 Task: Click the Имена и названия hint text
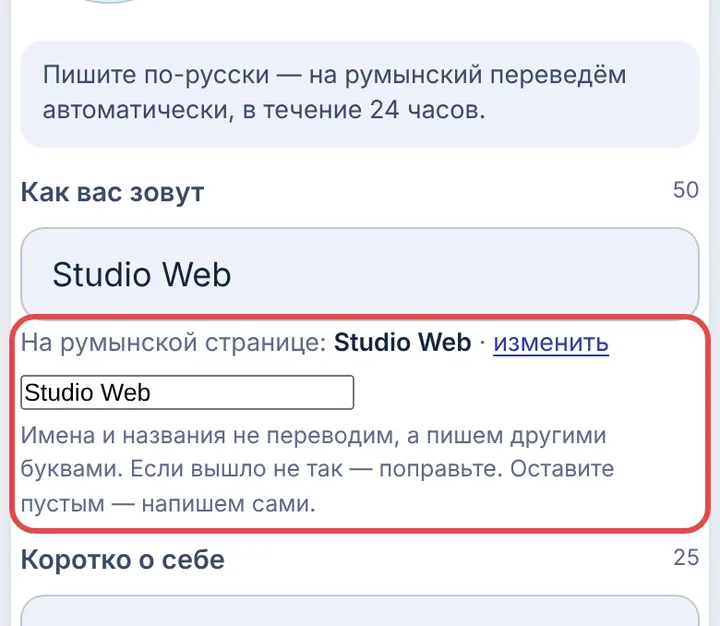pyautogui.click(x=317, y=469)
